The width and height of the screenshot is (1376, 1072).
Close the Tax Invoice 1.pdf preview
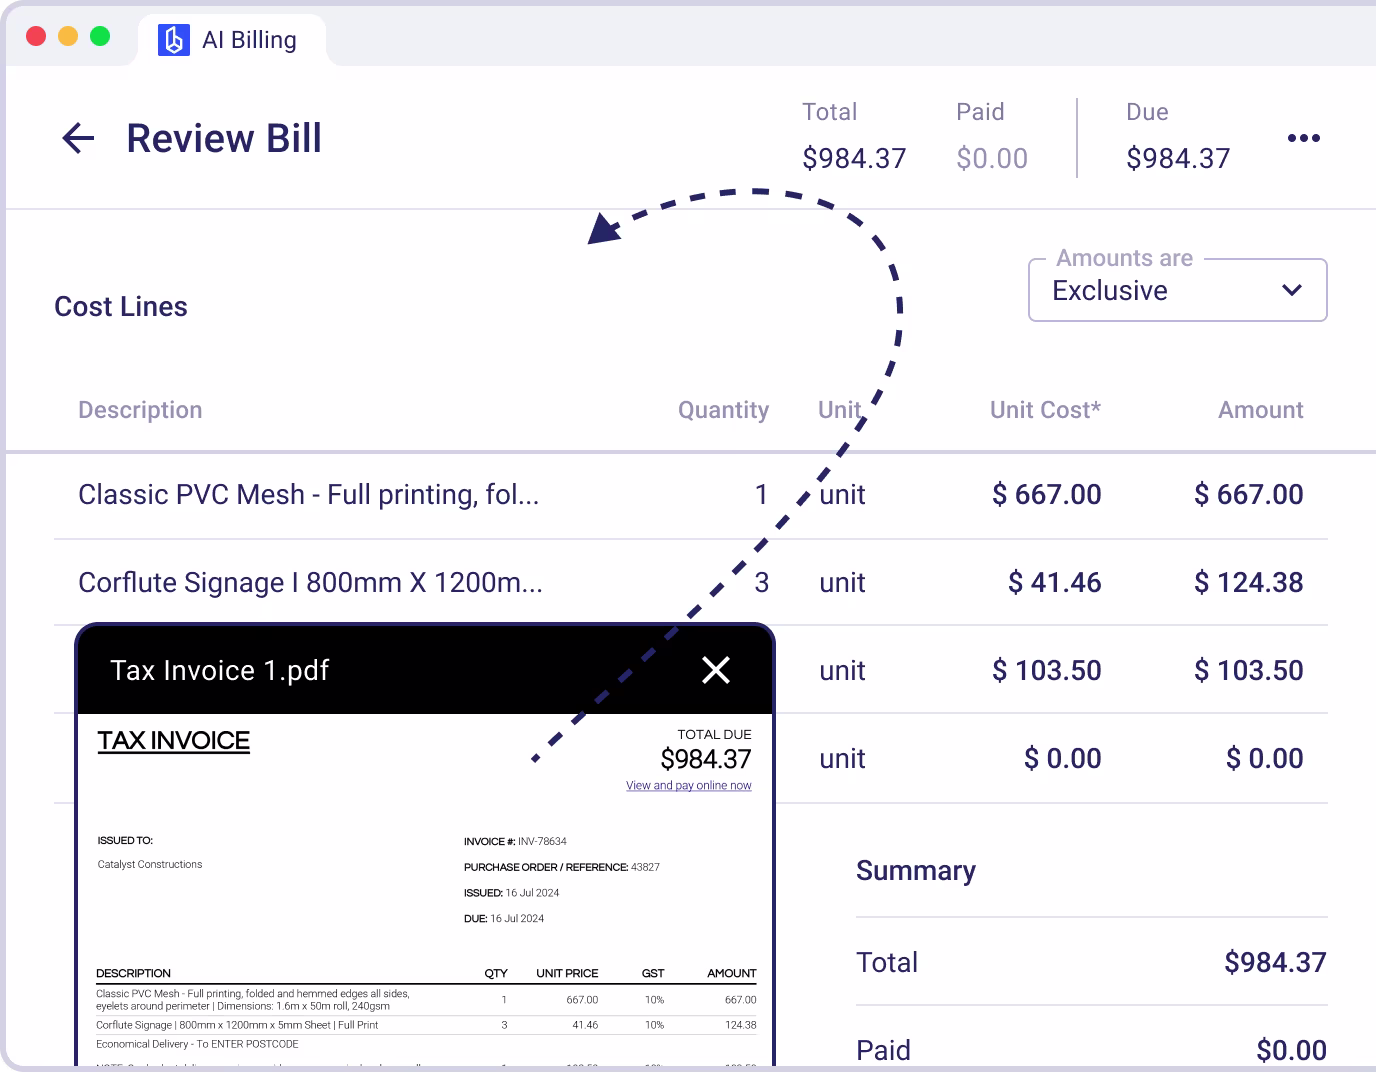[716, 670]
